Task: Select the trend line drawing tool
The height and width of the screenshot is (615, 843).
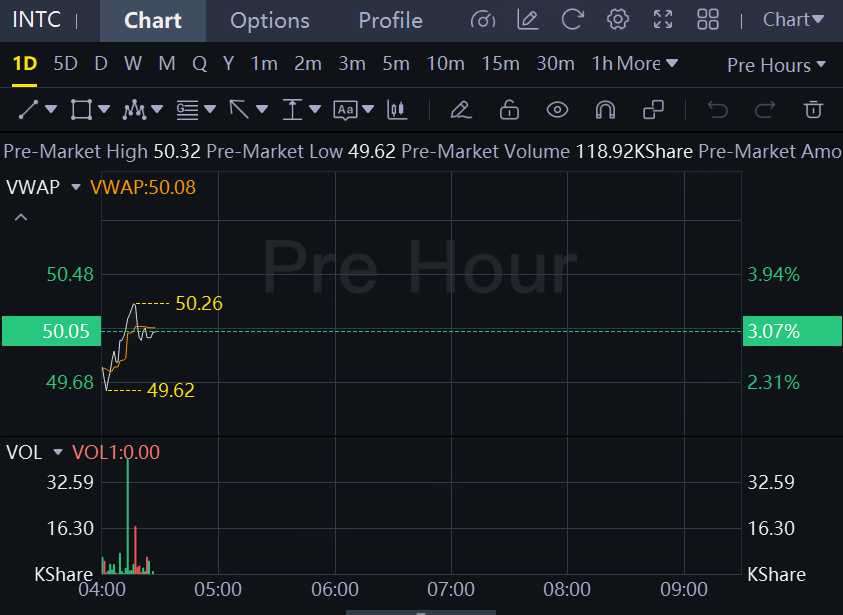Action: click(29, 109)
